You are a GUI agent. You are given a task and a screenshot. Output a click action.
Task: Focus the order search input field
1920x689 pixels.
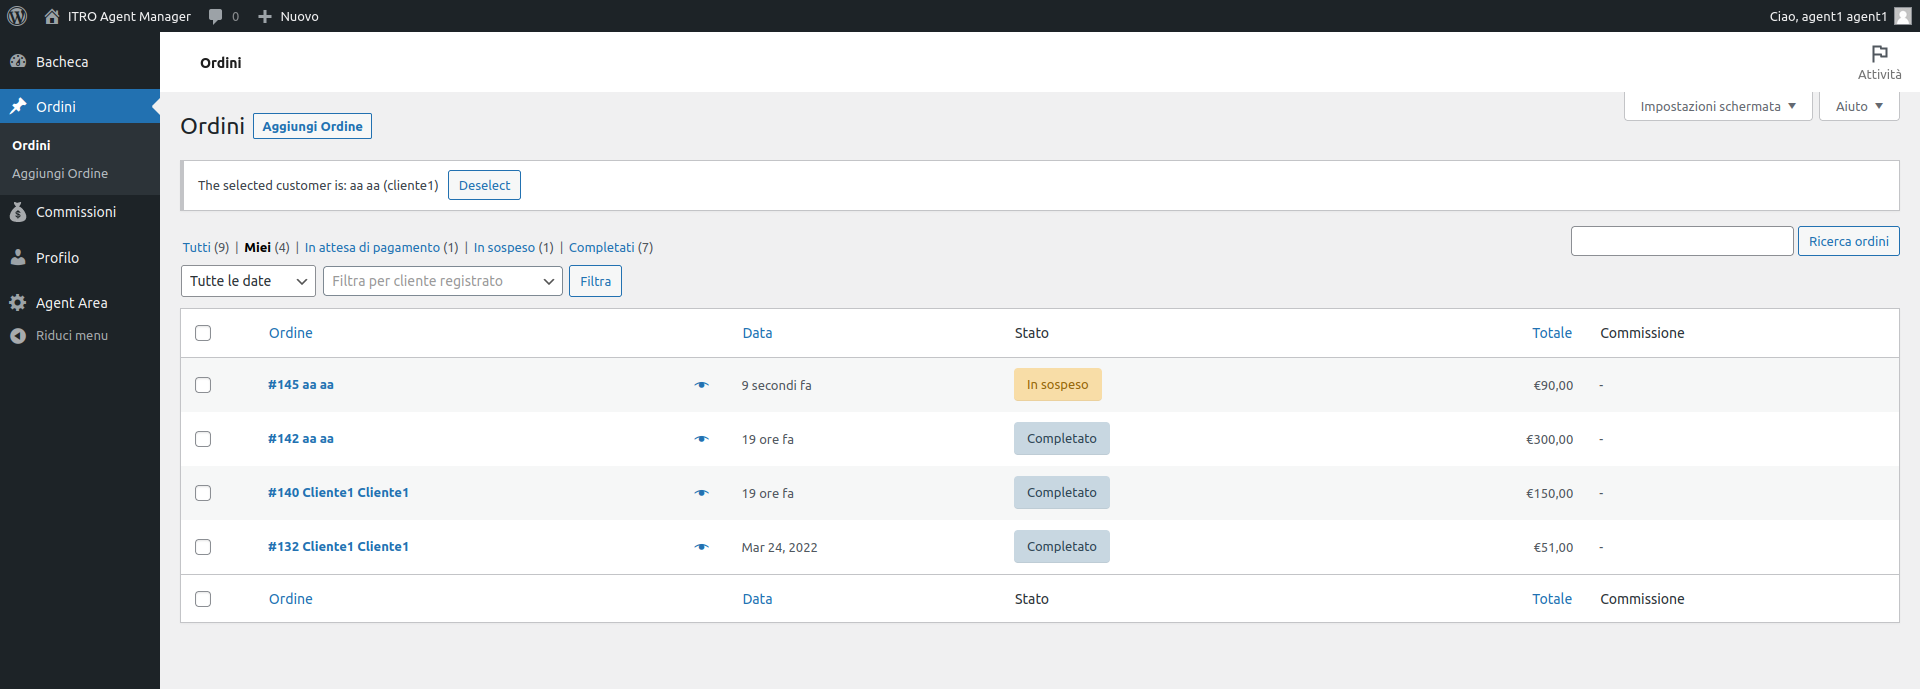click(1682, 241)
